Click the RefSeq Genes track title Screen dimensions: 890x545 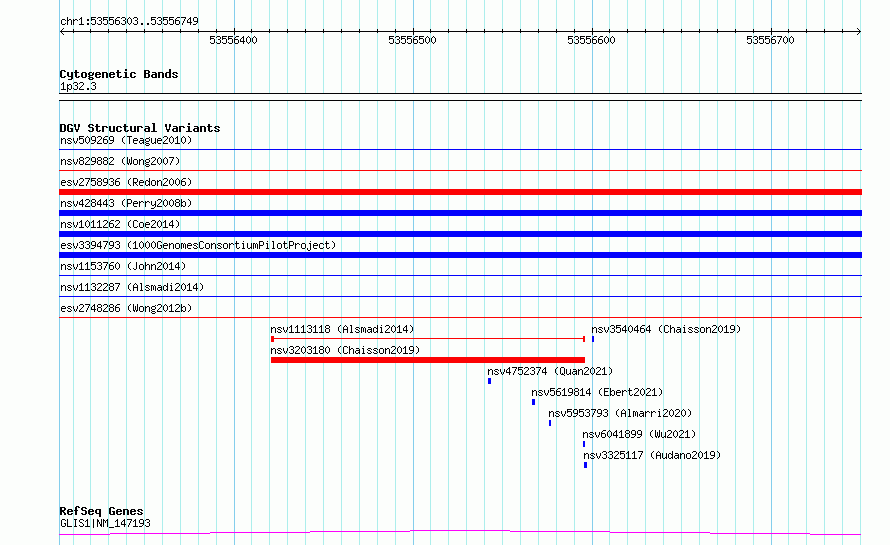tap(102, 511)
